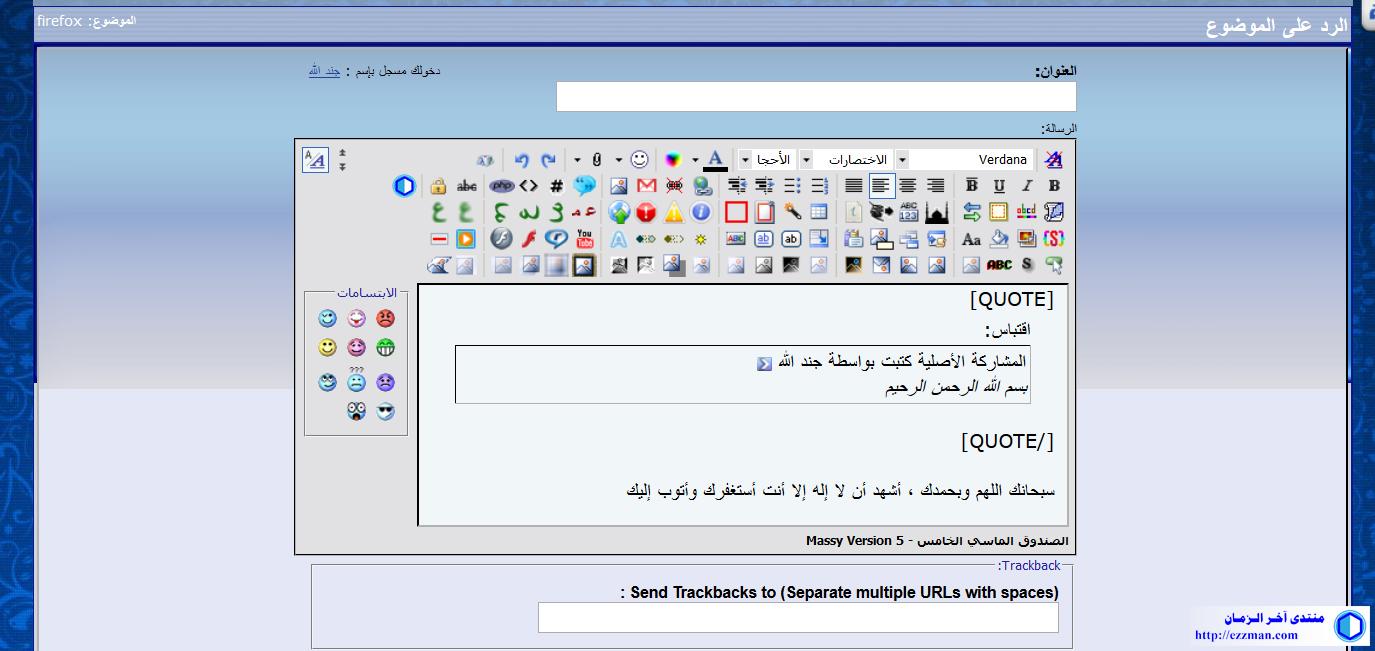Open the الأحجا font size dropdown
The width and height of the screenshot is (1375, 651).
(x=745, y=160)
